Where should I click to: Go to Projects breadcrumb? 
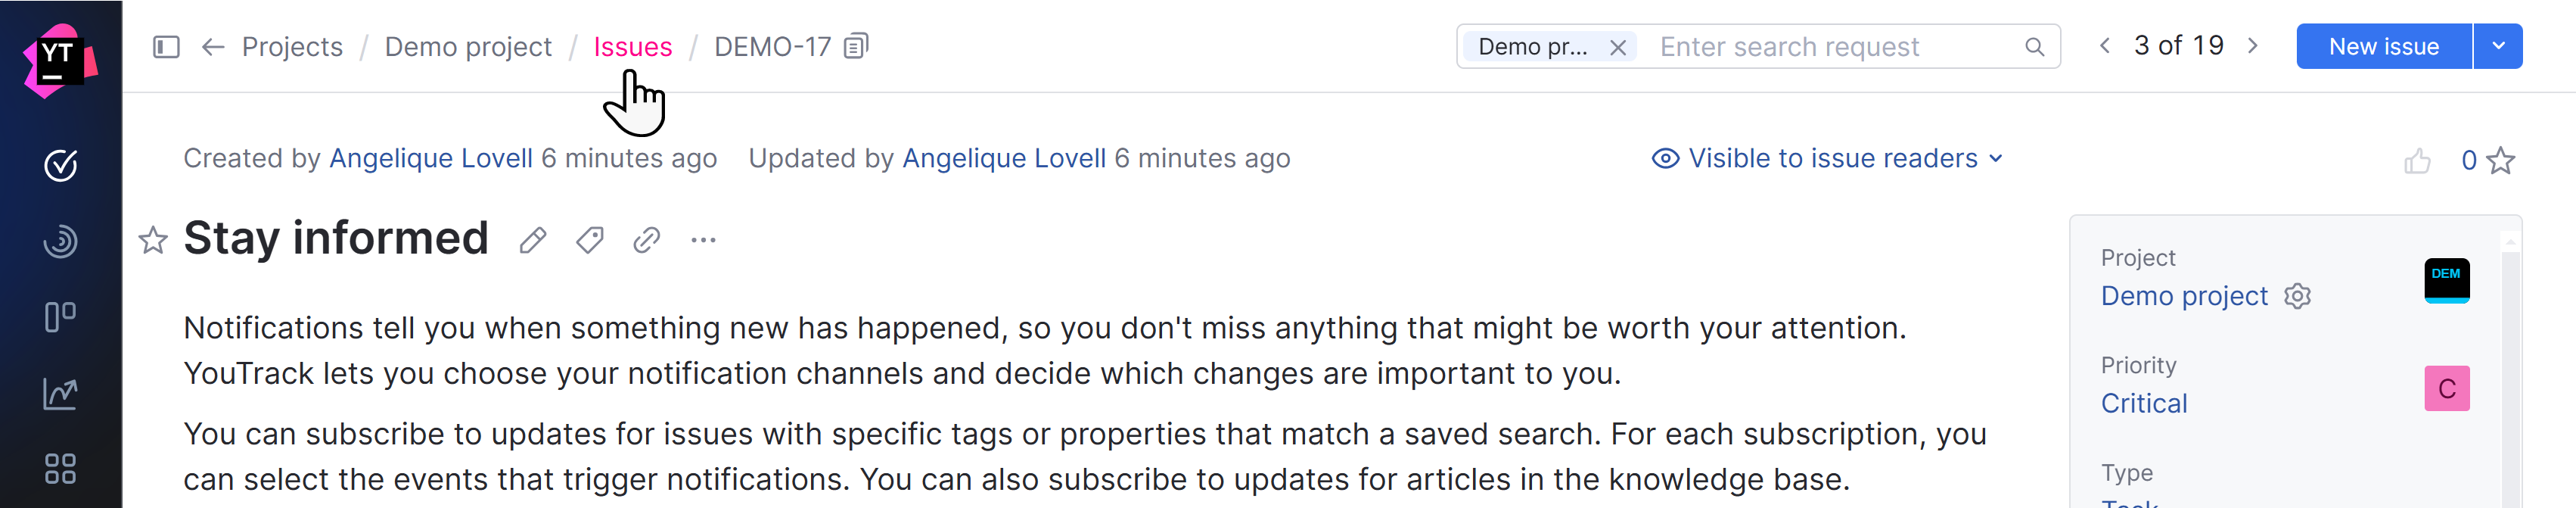click(292, 47)
